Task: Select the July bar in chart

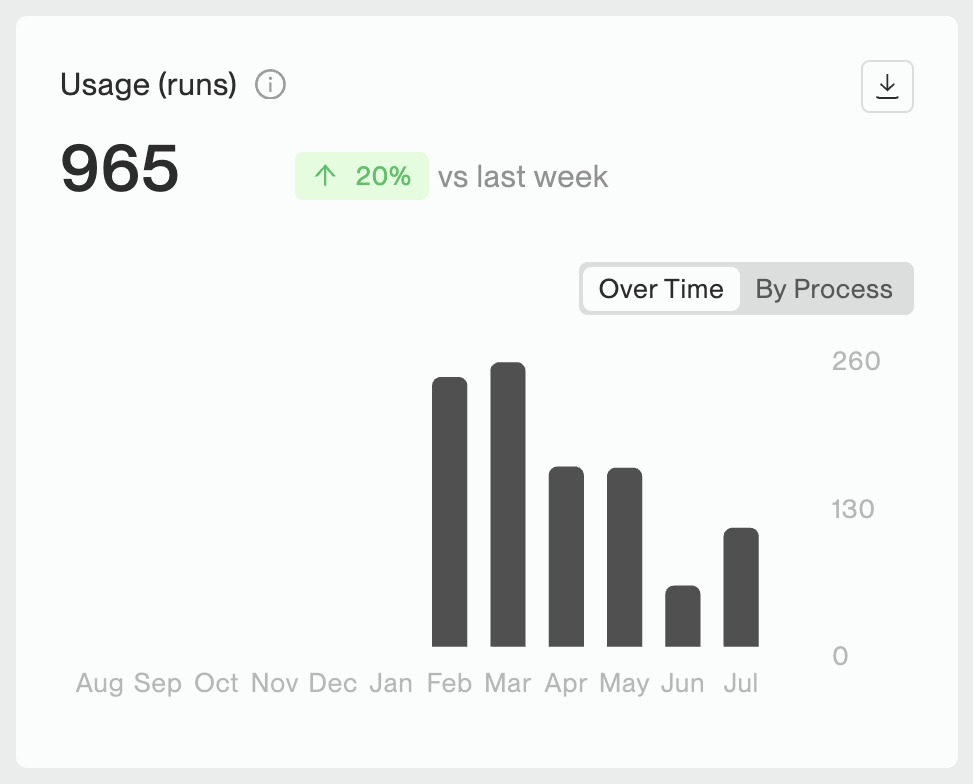Action: [x=741, y=587]
